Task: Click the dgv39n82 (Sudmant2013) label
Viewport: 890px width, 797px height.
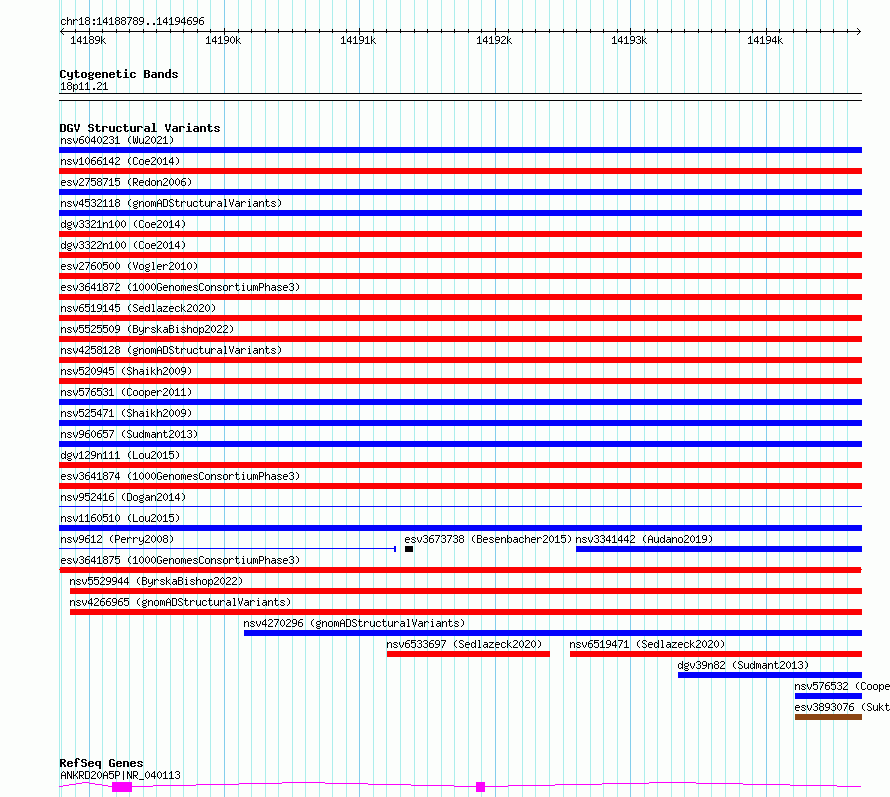Action: click(x=743, y=665)
